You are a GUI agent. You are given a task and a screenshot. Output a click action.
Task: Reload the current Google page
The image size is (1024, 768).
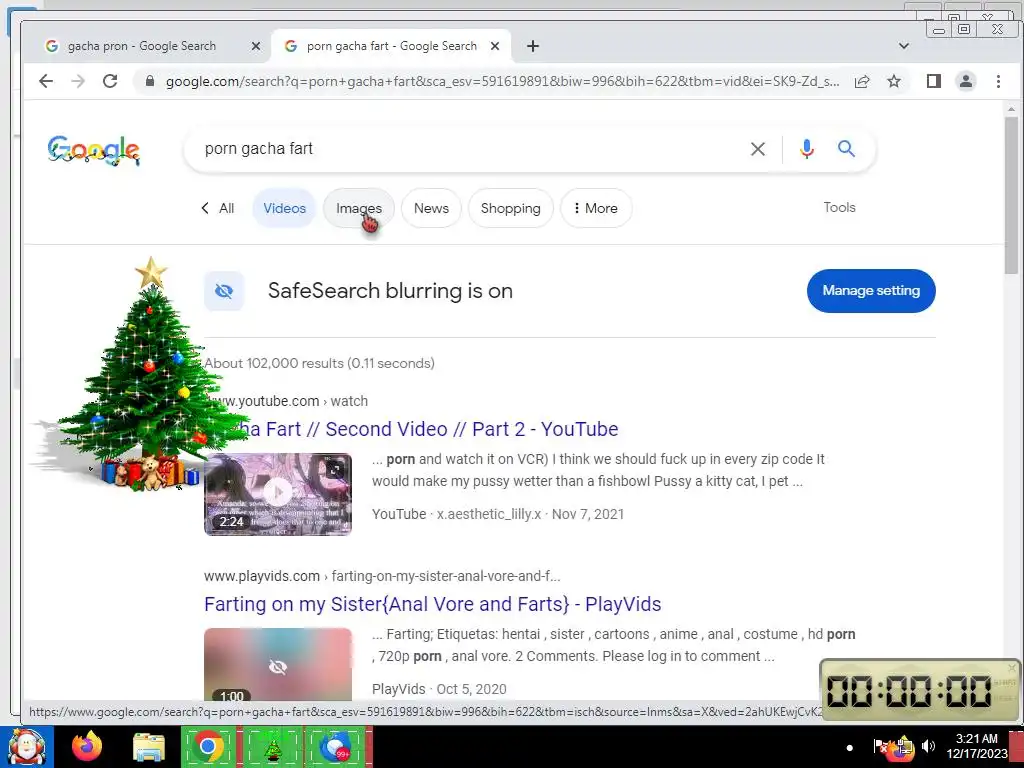point(110,81)
